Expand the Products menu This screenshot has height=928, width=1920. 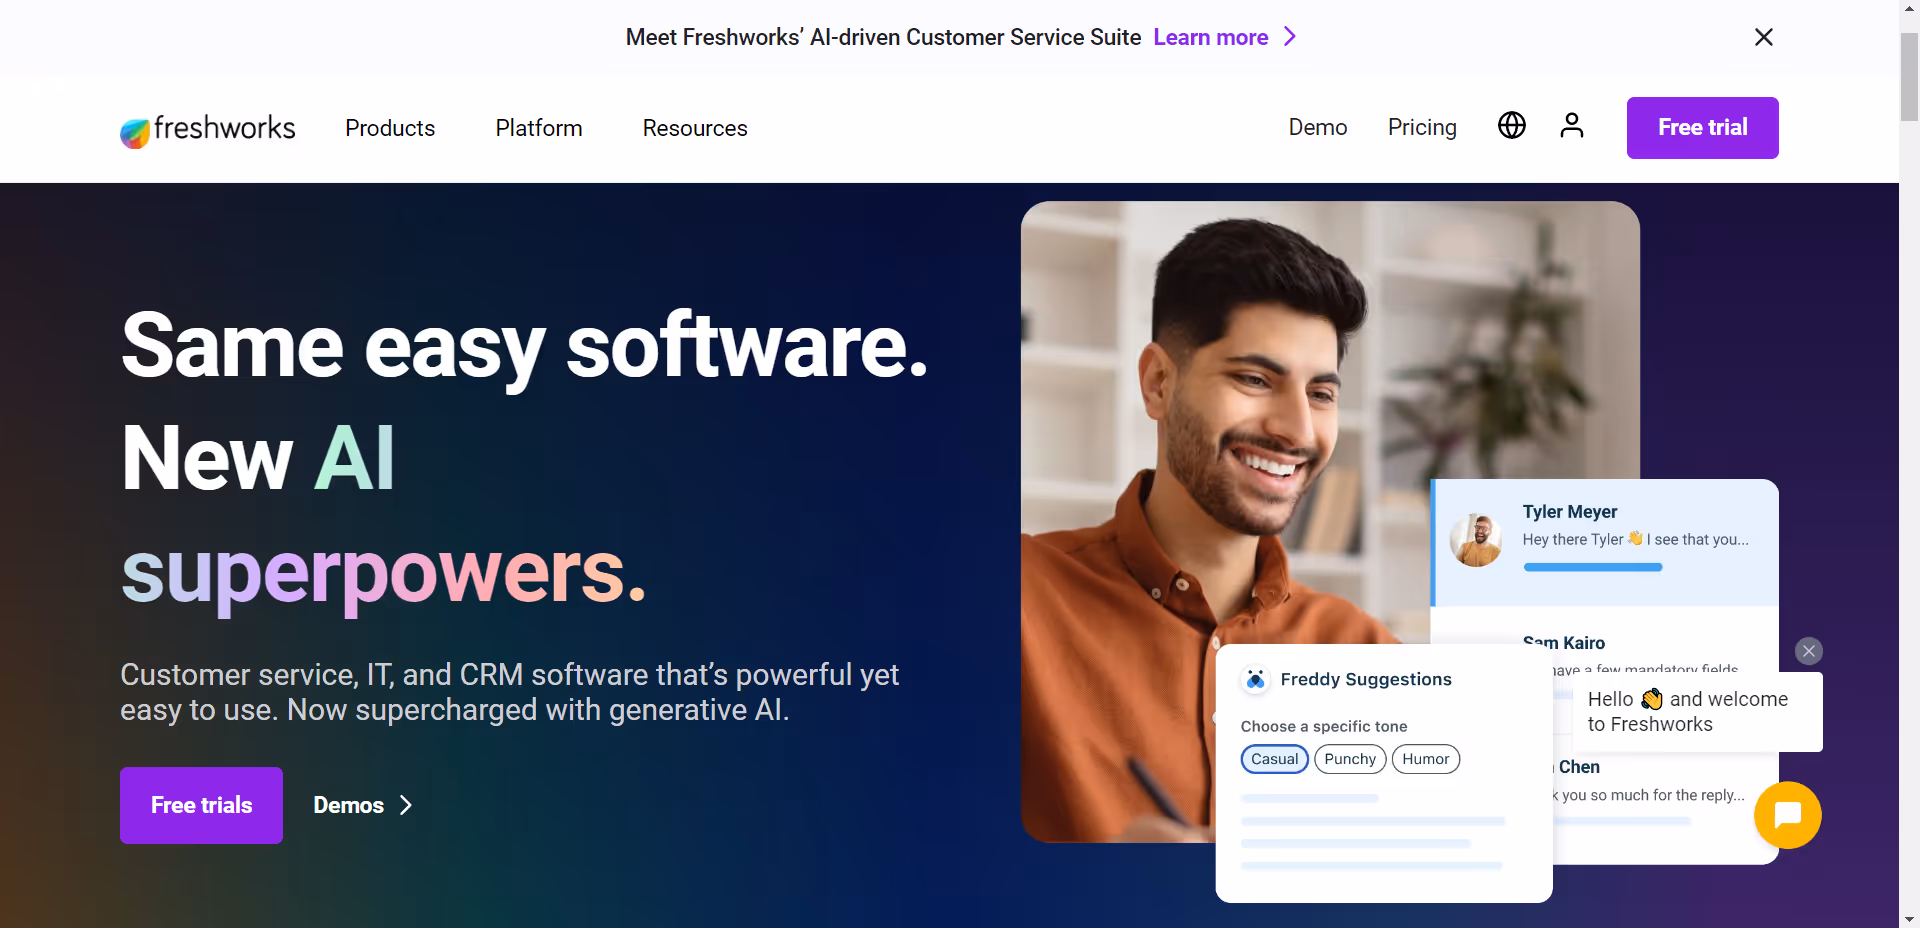[390, 128]
